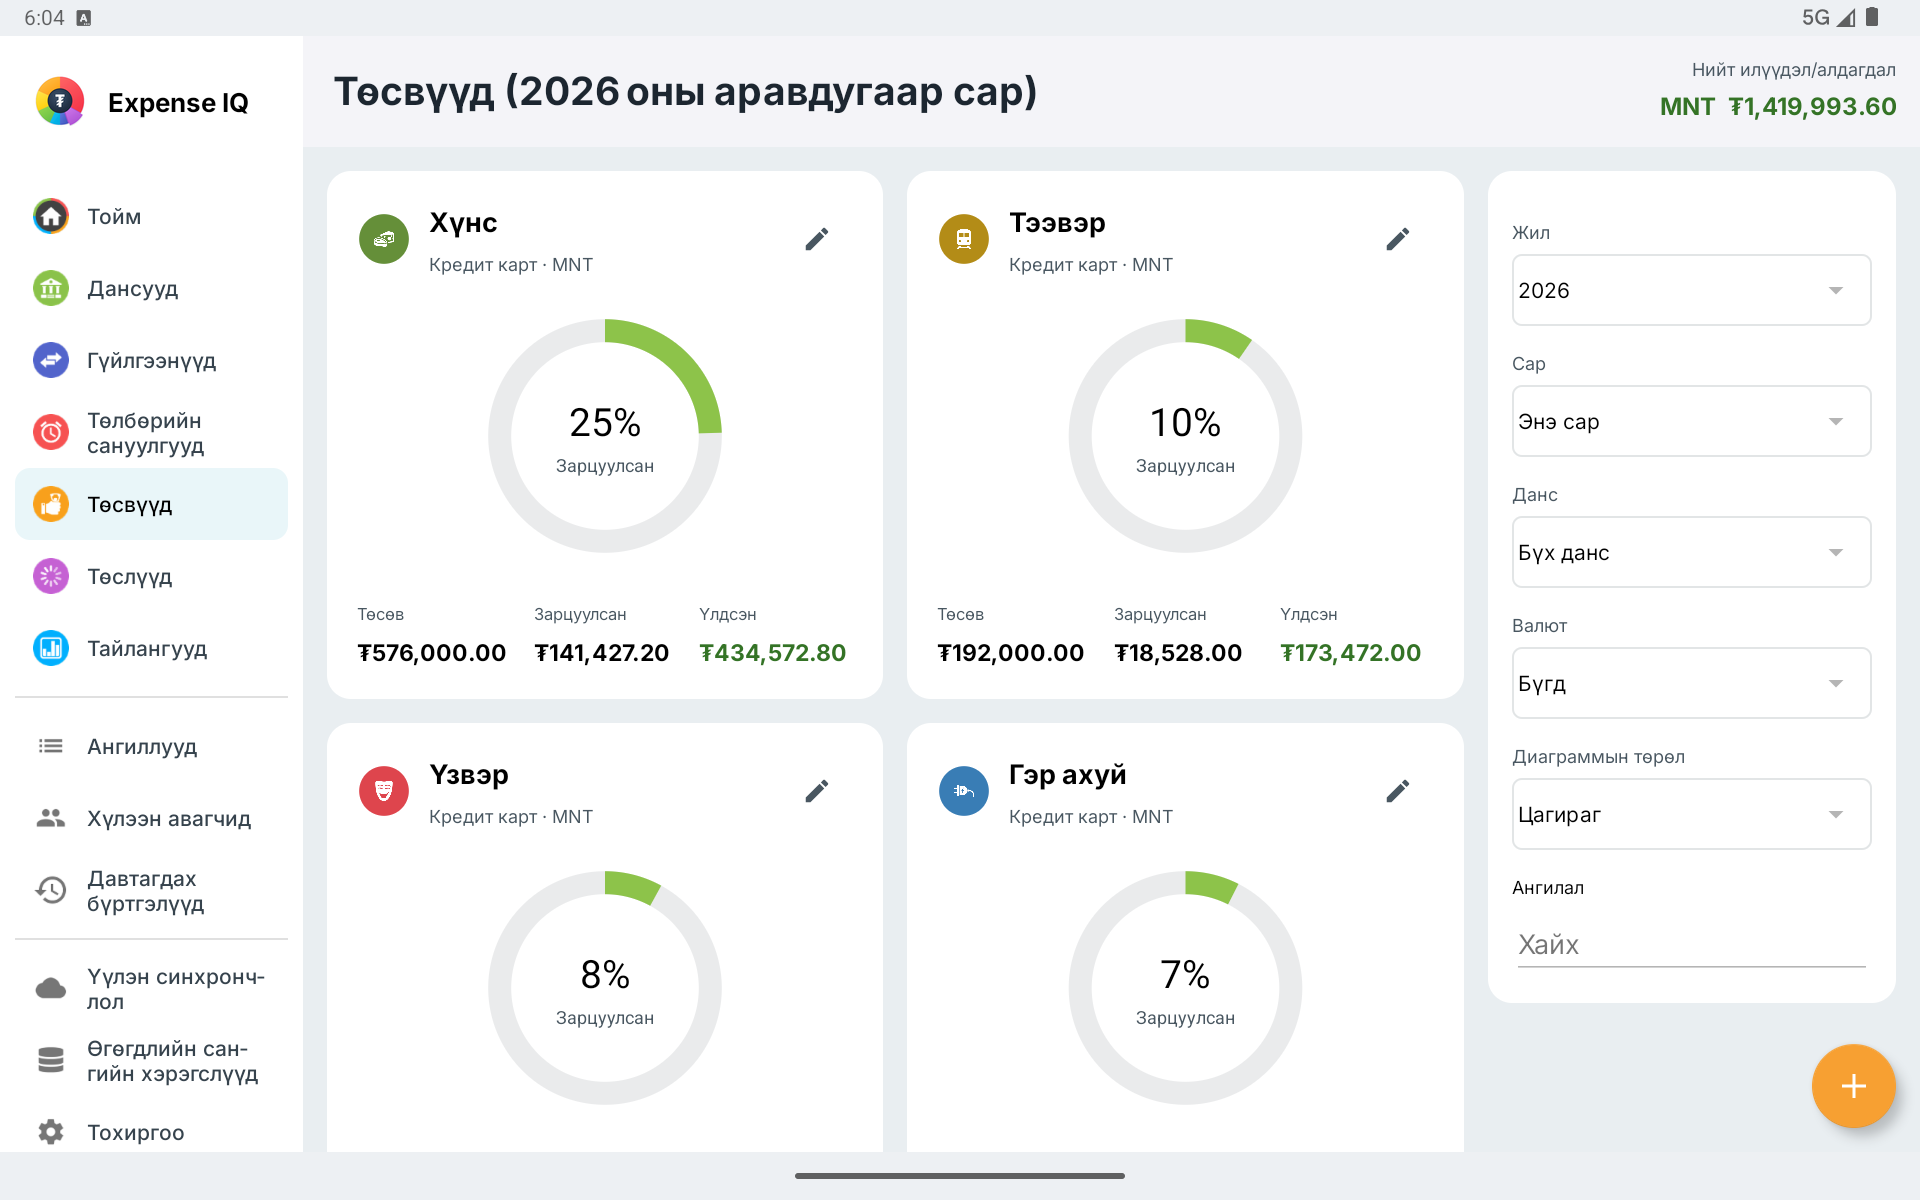Open Давтагдах бүртгэлүүд recurring entries
The image size is (1920, 1200).
[x=151, y=890]
